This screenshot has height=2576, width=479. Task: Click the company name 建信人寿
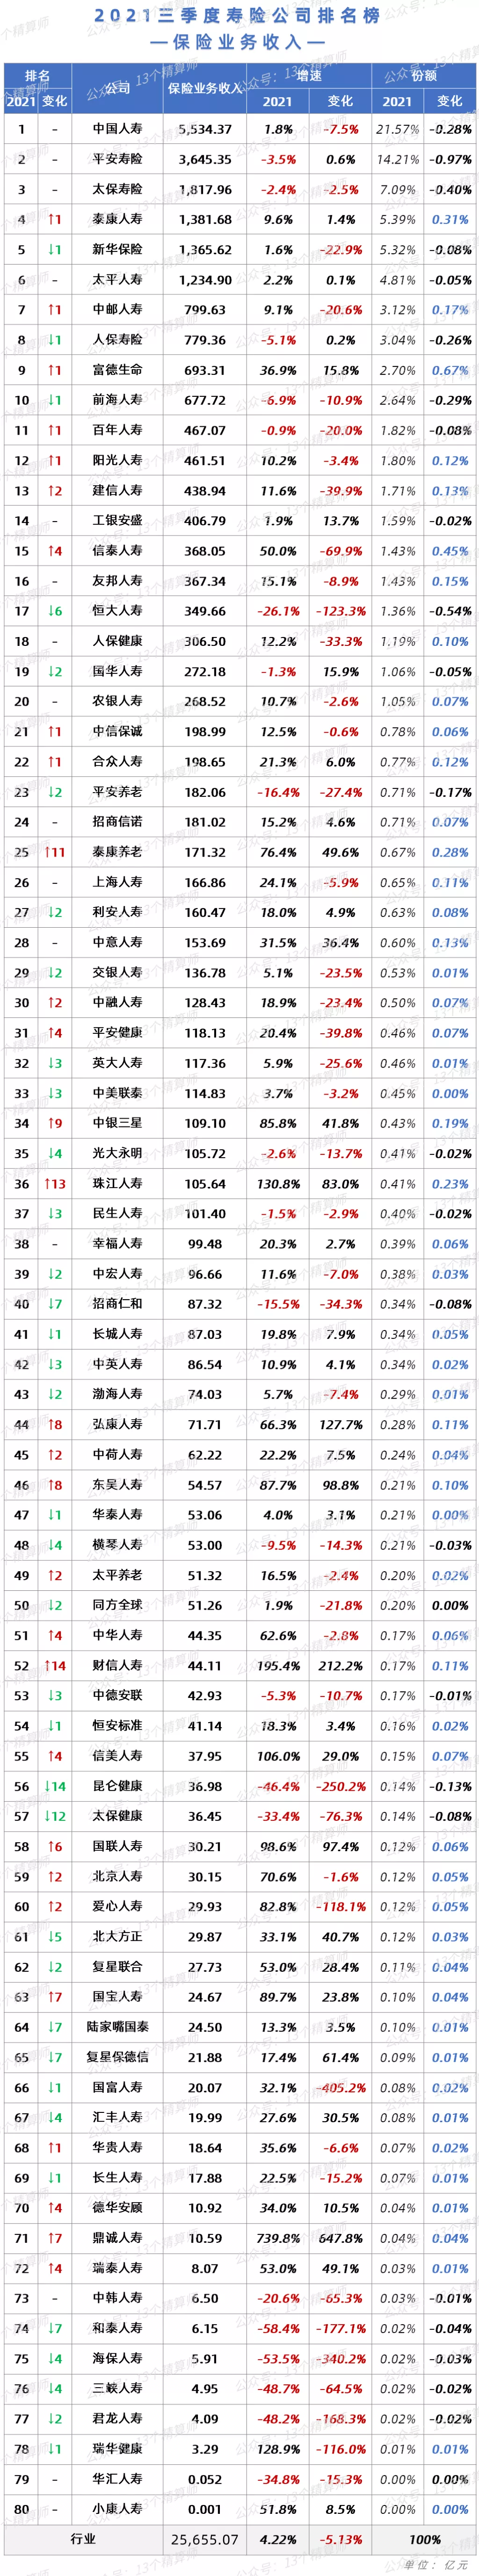tap(118, 491)
